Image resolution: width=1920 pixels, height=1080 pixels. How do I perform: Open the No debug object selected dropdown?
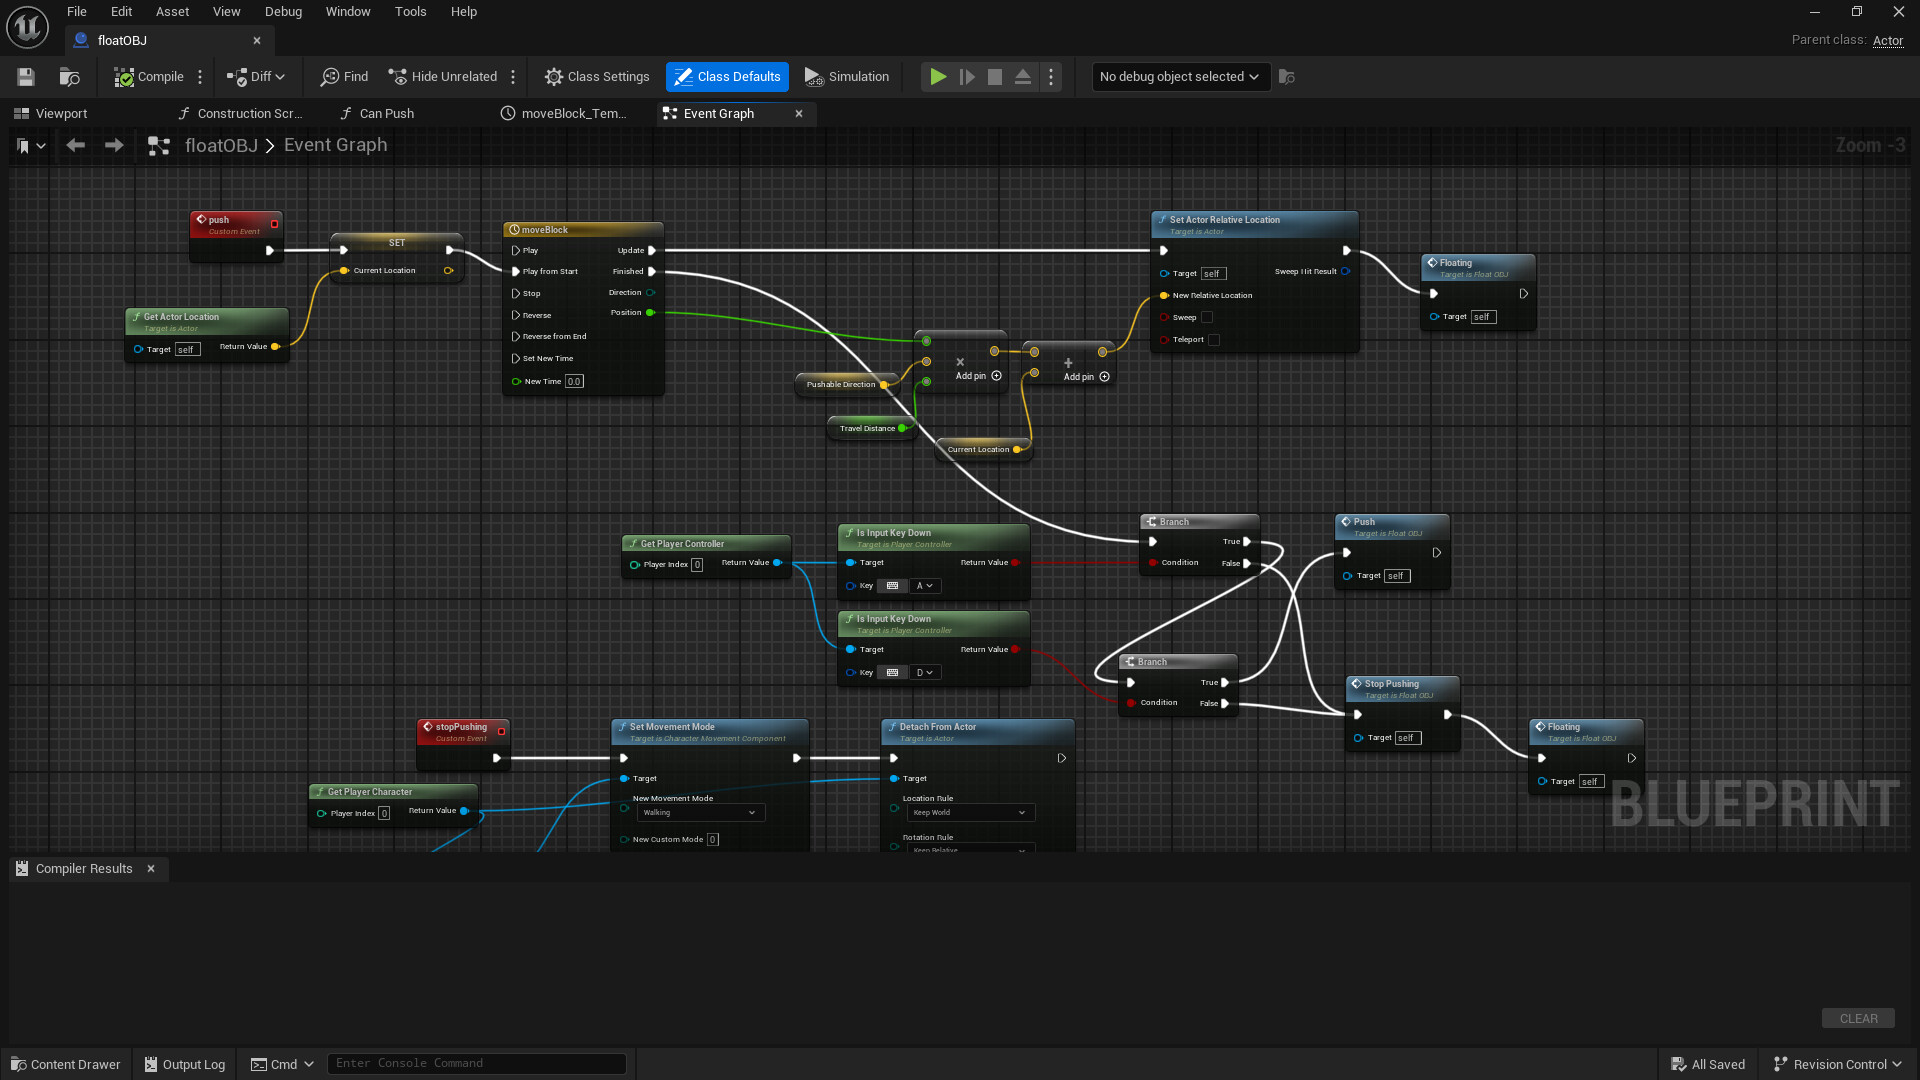point(1180,76)
